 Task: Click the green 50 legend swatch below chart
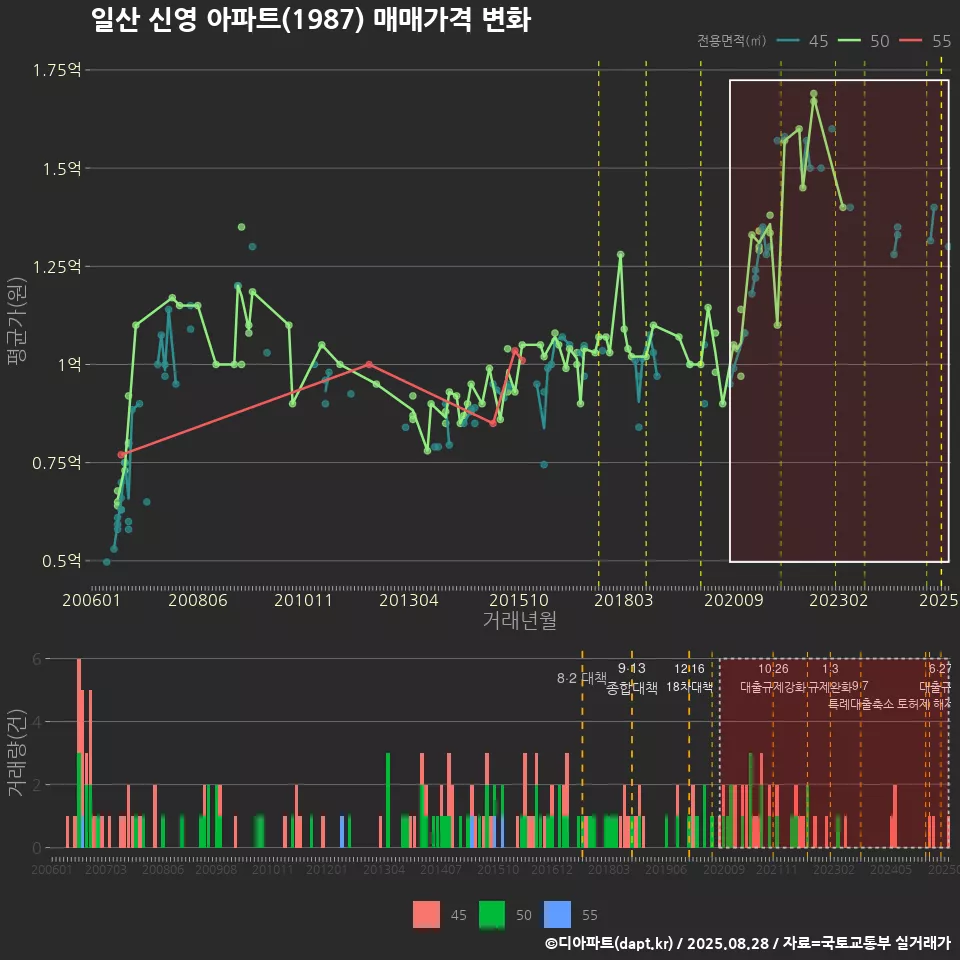pyautogui.click(x=492, y=914)
